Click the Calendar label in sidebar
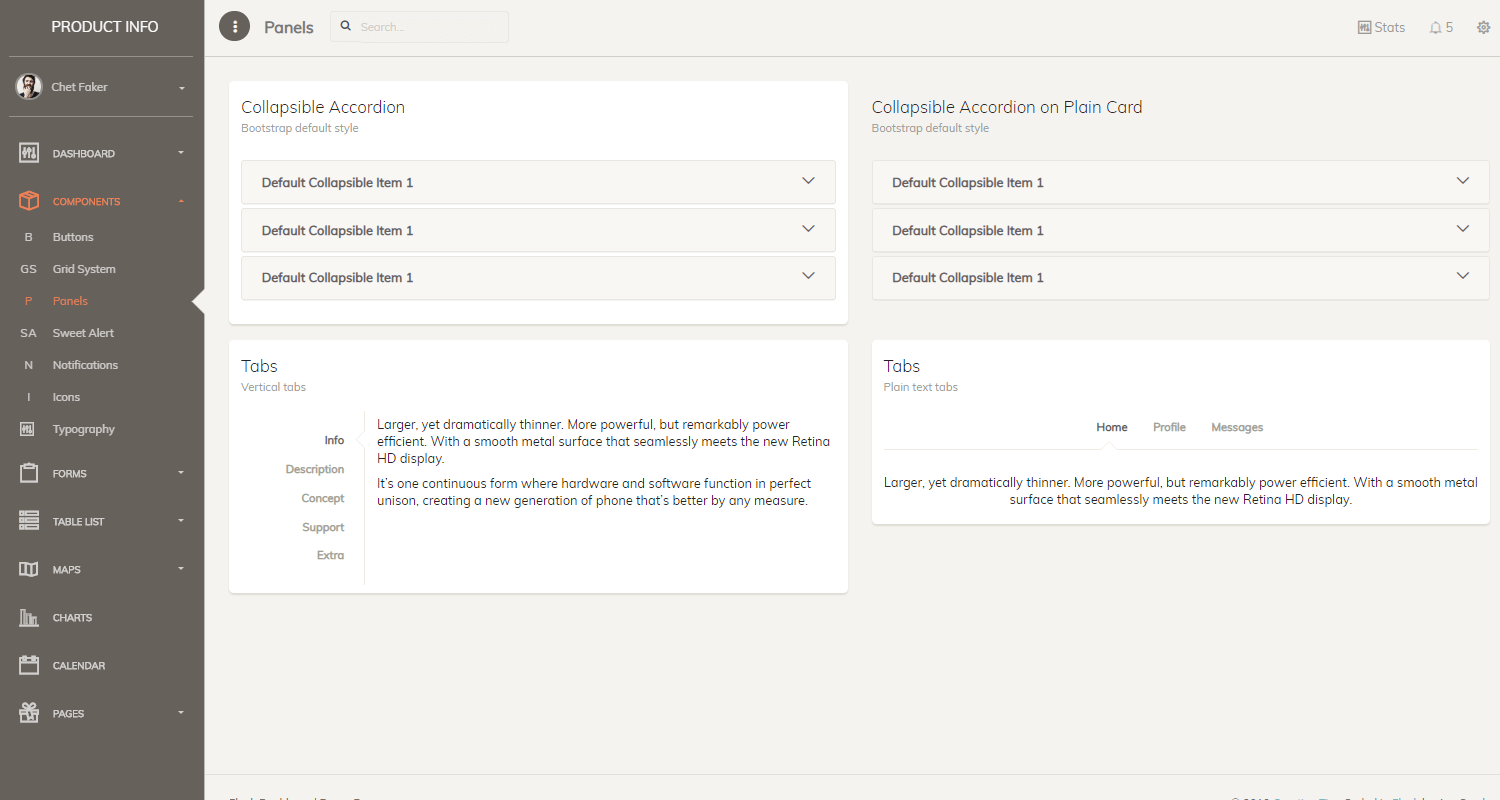 click(79, 666)
